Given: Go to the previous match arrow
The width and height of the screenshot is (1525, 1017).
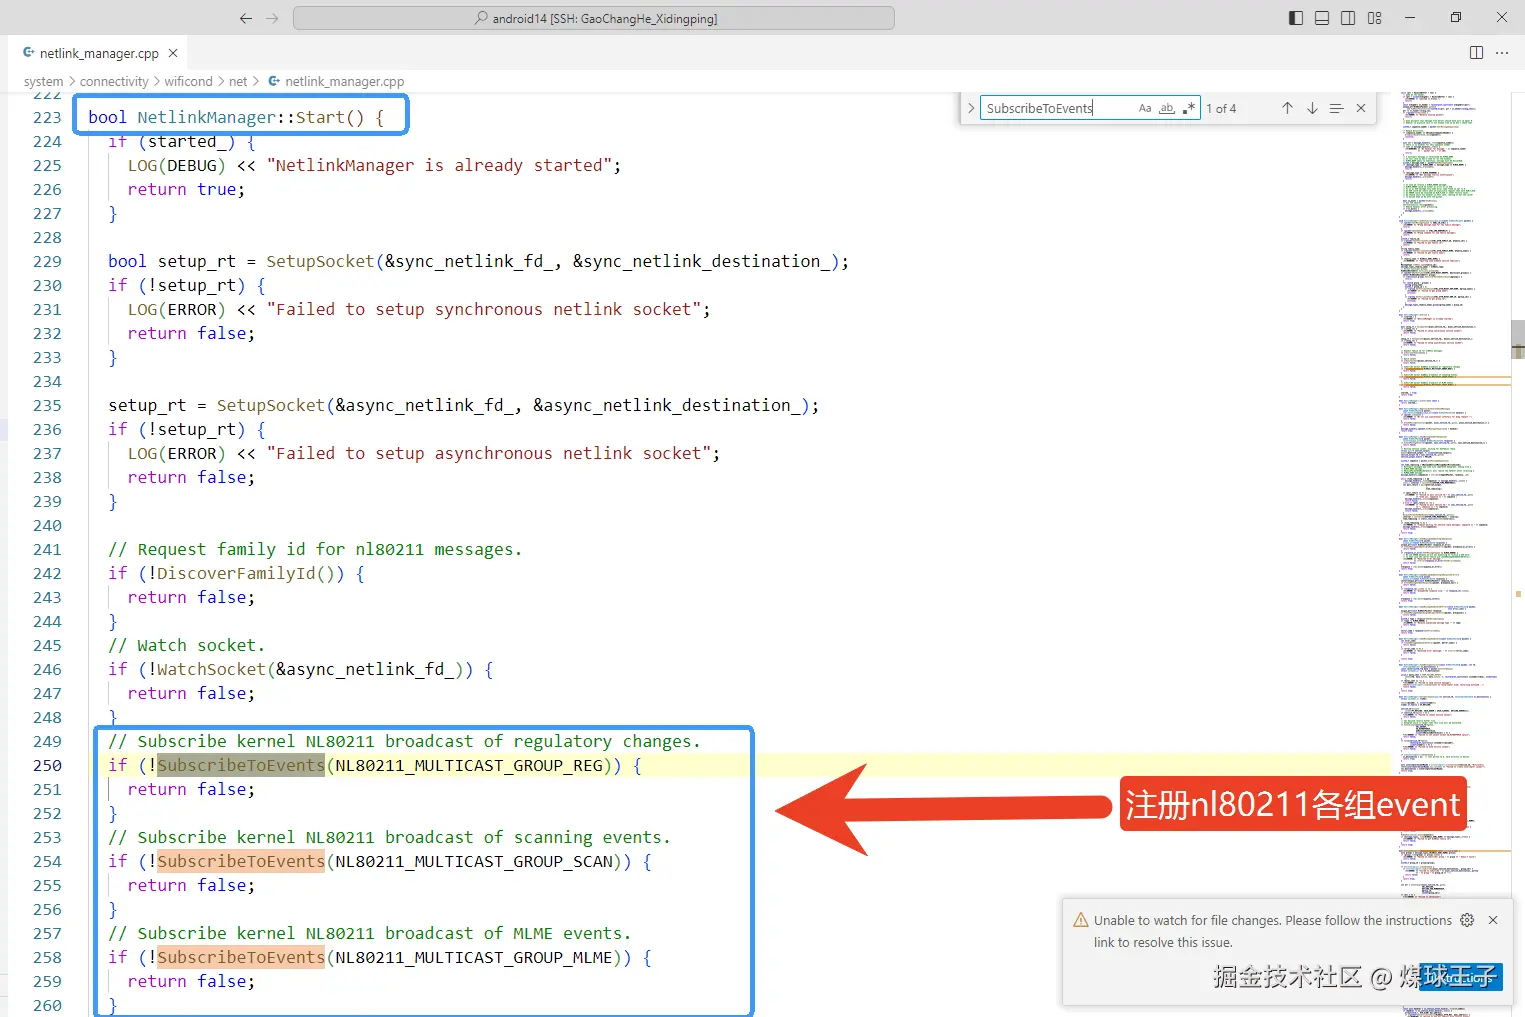Looking at the screenshot, I should (x=1287, y=108).
